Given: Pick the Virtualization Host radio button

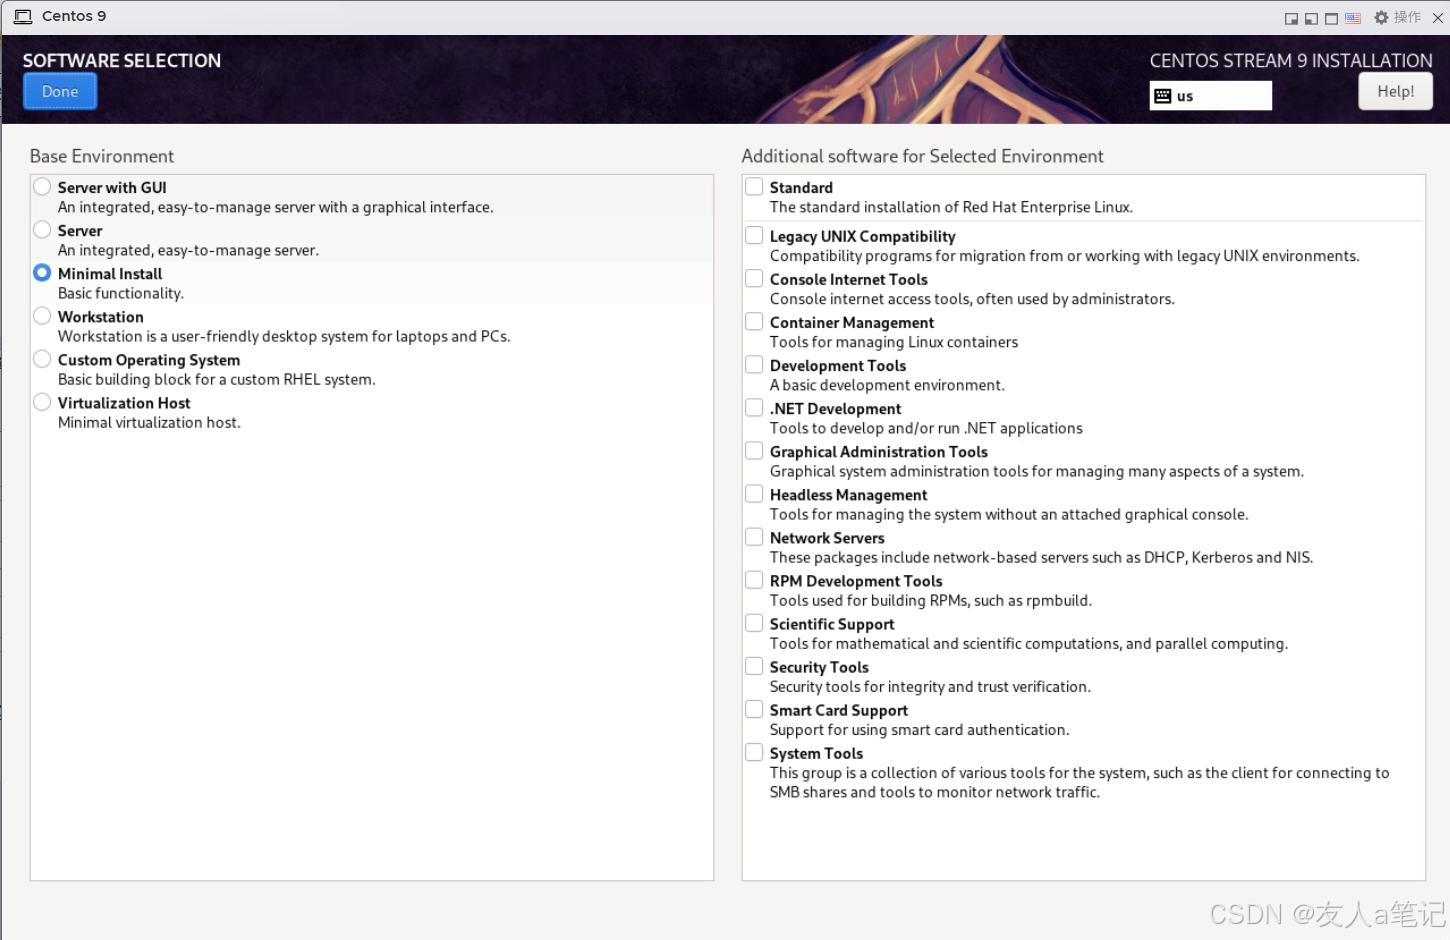Looking at the screenshot, I should 42,402.
